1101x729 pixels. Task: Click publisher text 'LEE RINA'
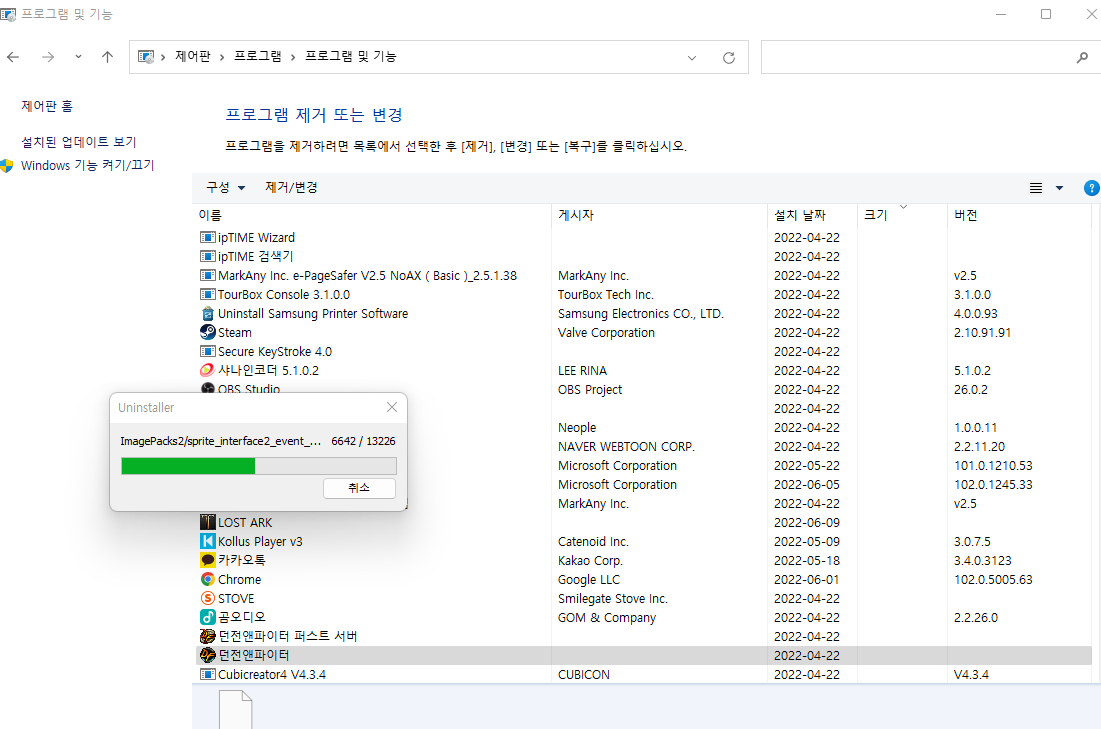coord(582,371)
